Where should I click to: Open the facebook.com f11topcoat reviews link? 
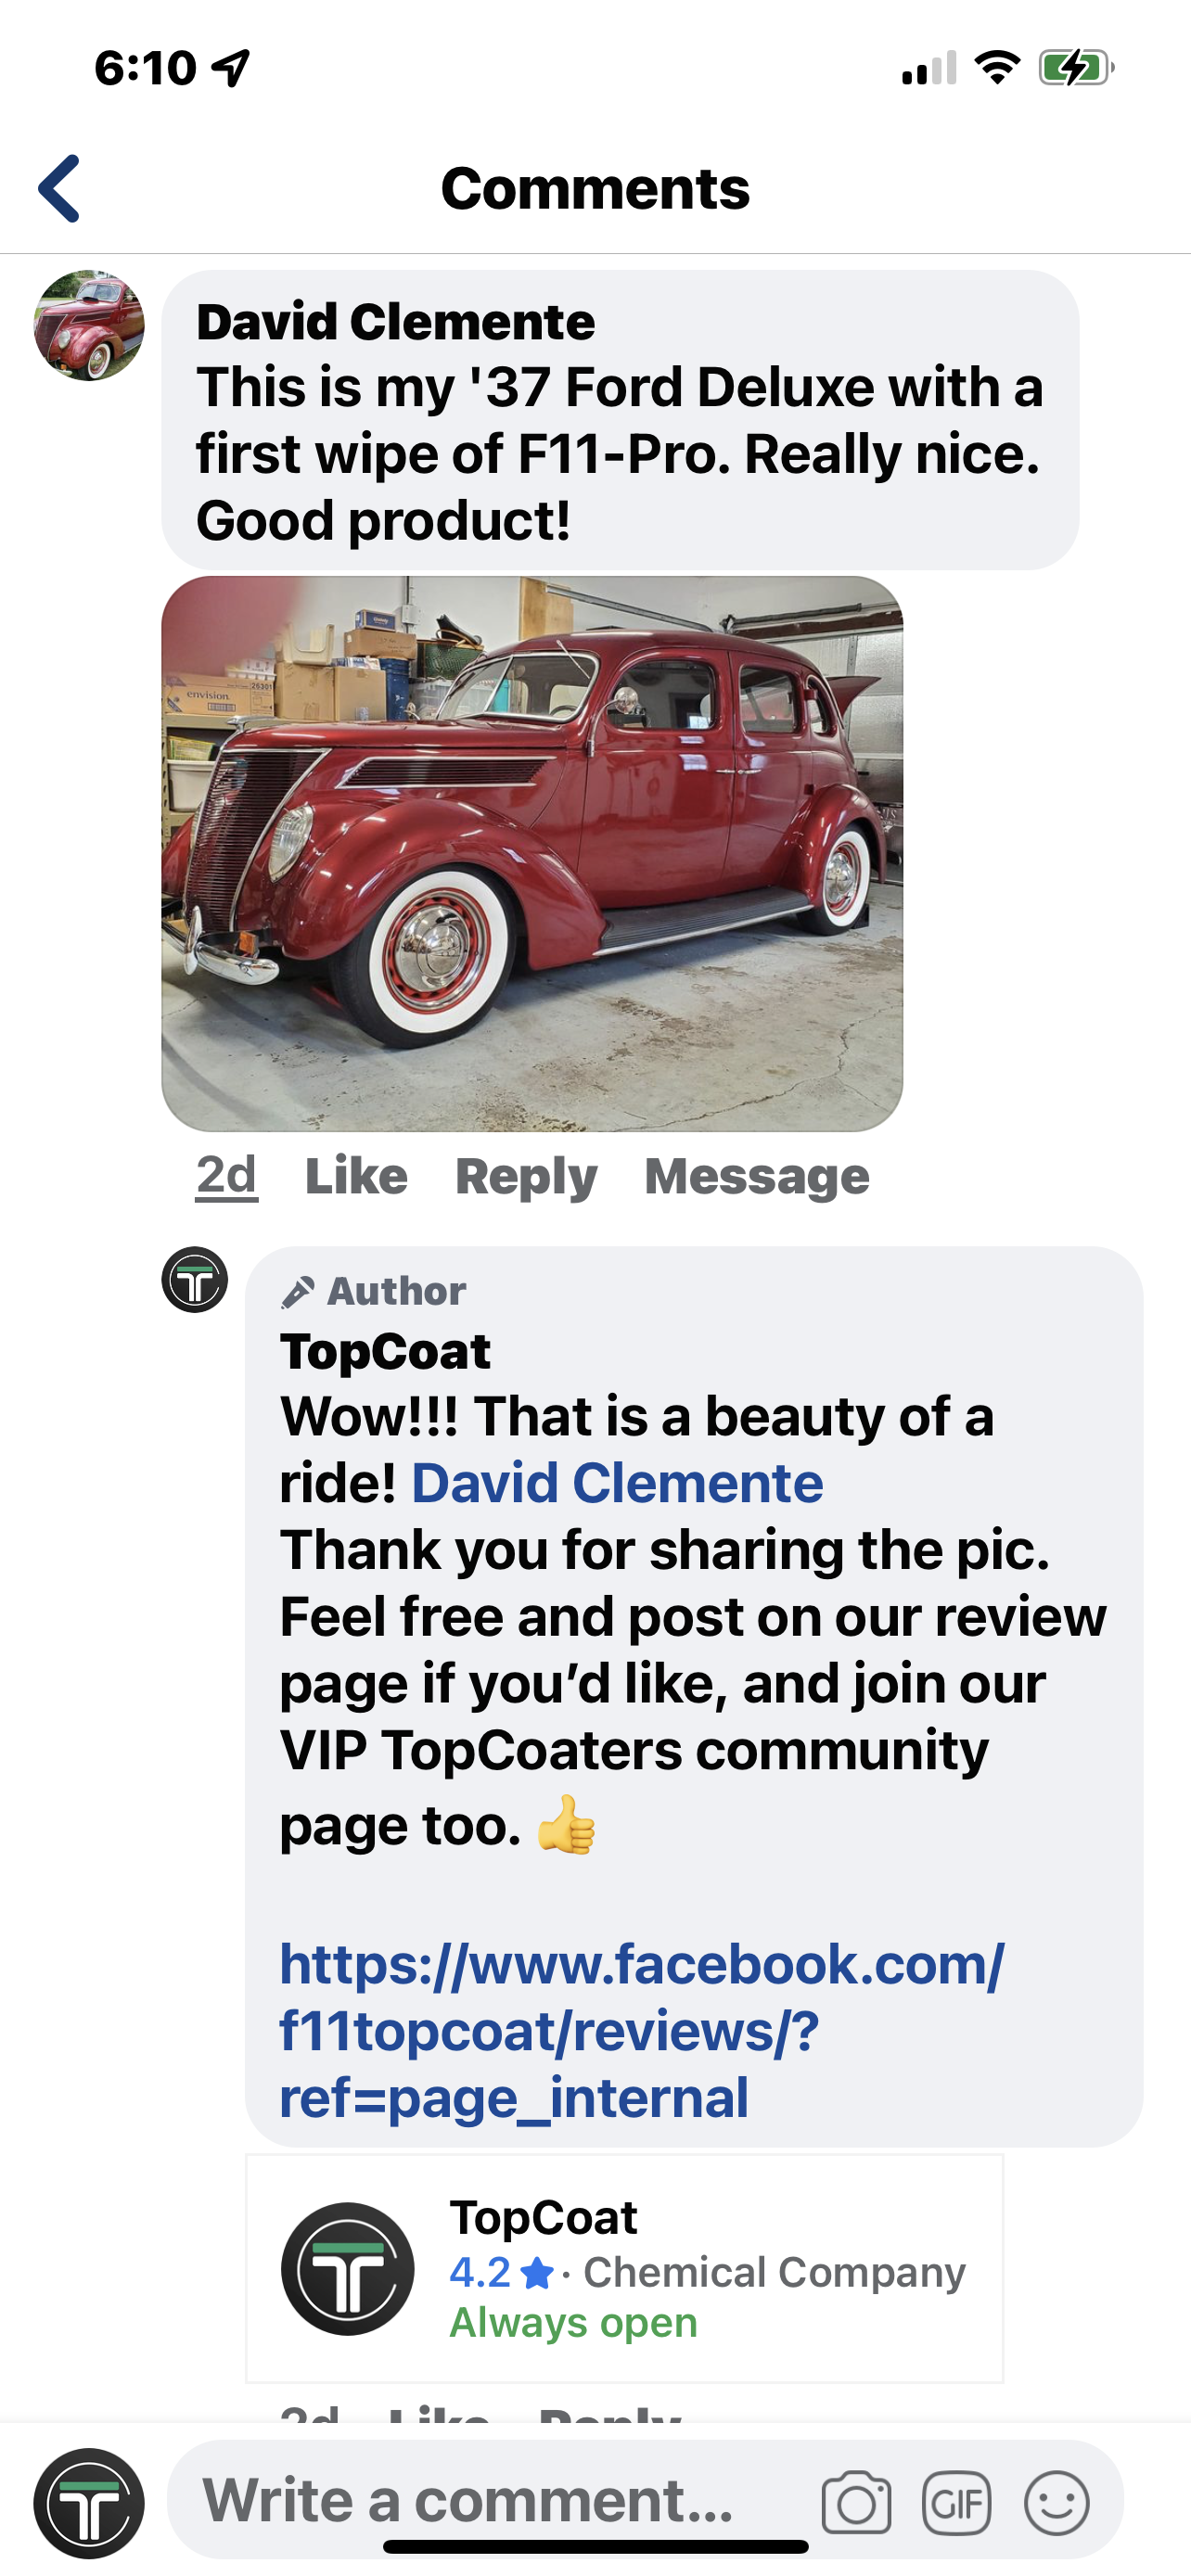tap(642, 2030)
